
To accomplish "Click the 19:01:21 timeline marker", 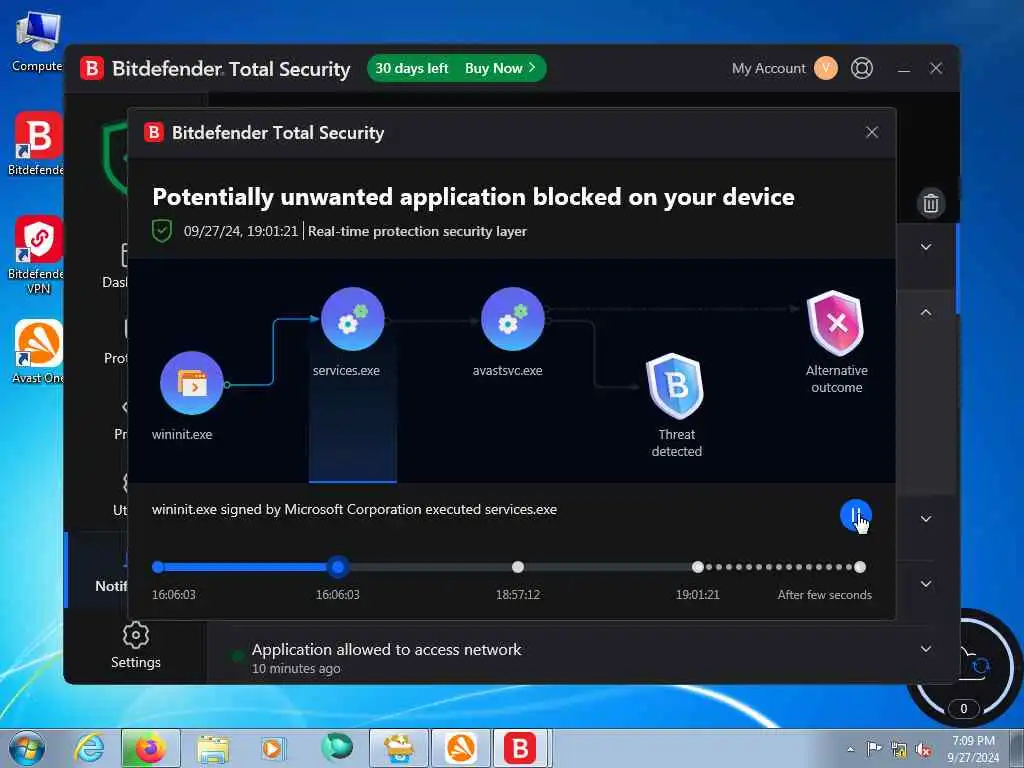I will pyautogui.click(x=697, y=567).
